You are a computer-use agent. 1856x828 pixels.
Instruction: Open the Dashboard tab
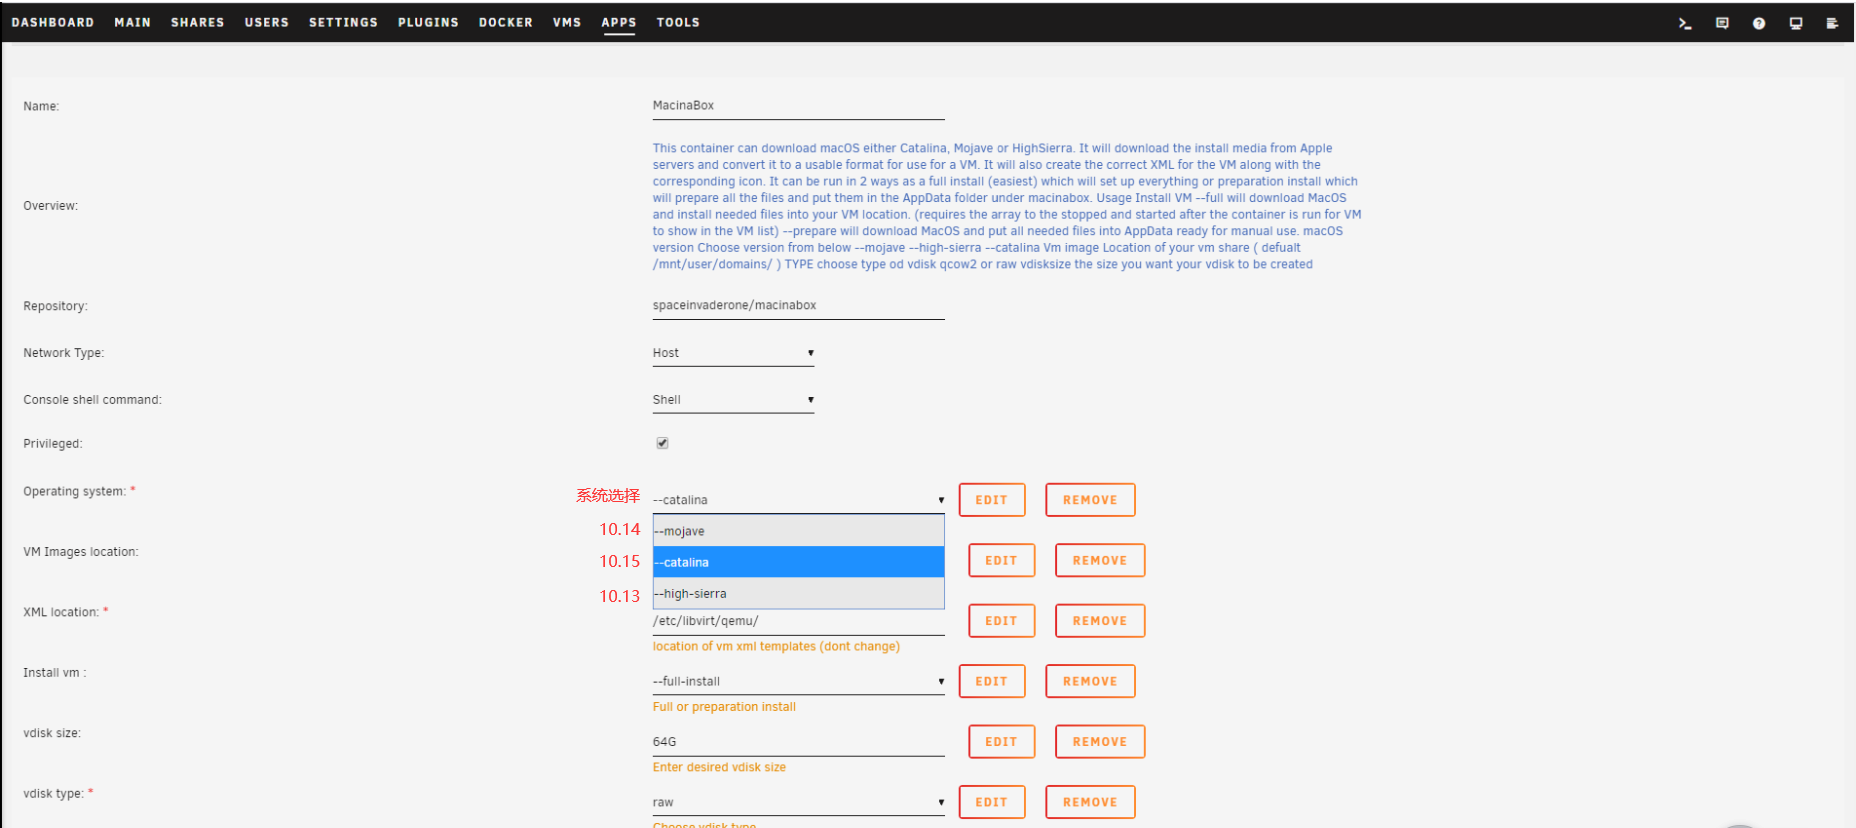pos(53,22)
